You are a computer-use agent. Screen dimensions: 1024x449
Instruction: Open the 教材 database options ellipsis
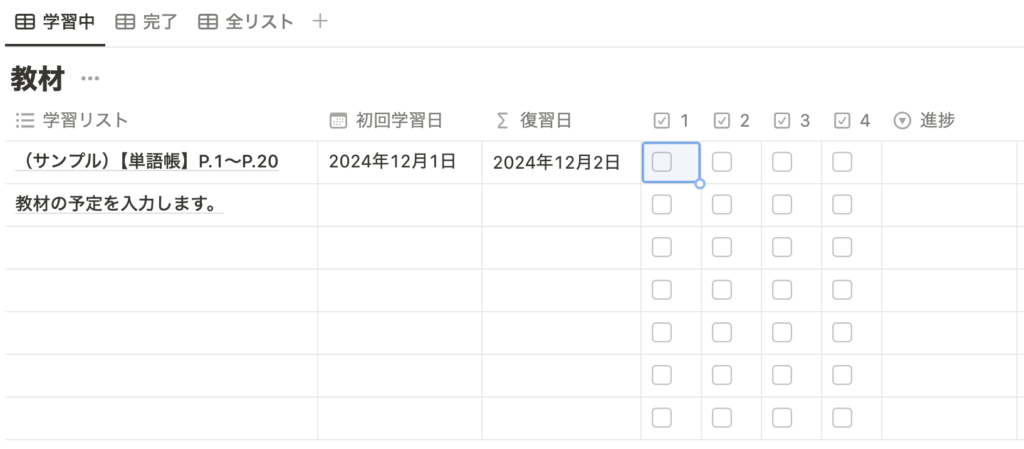pos(90,79)
